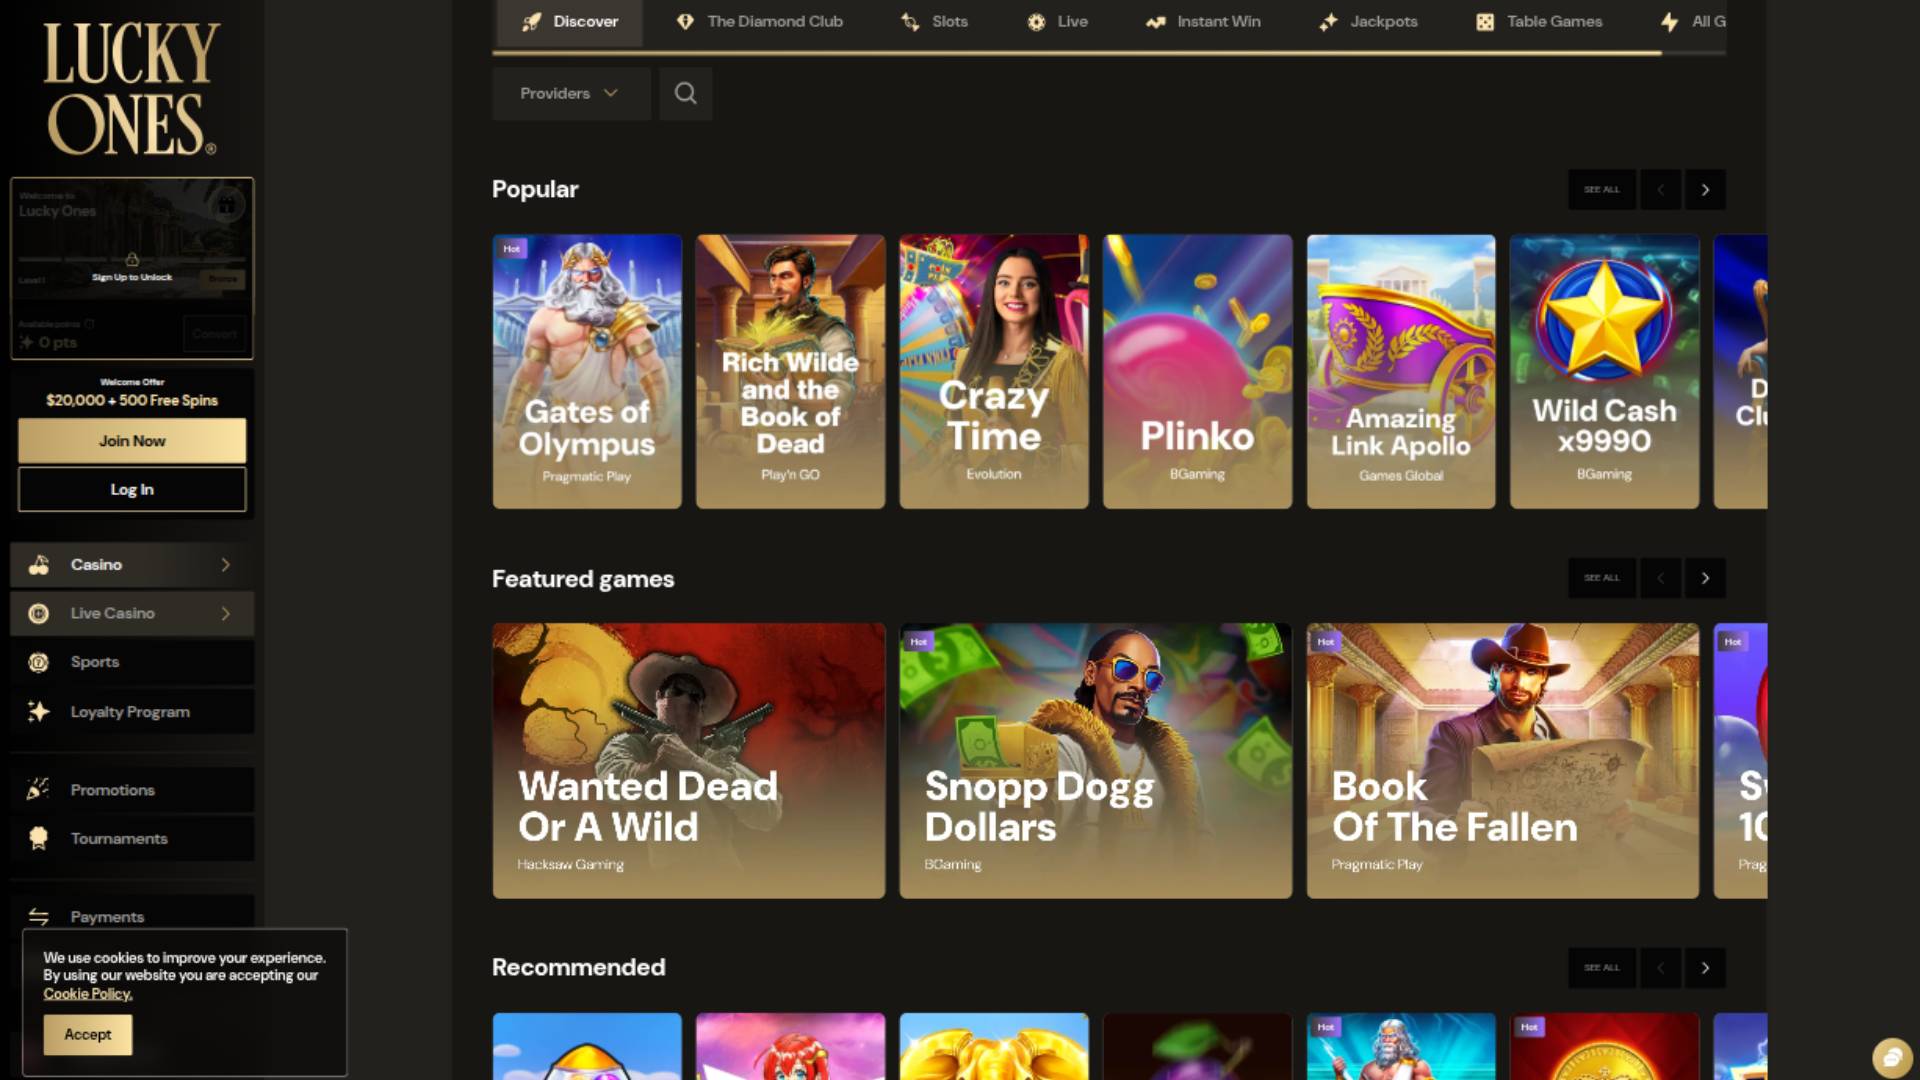Click the Slots tab icon
Image resolution: width=1920 pixels, height=1080 pixels.
910,21
